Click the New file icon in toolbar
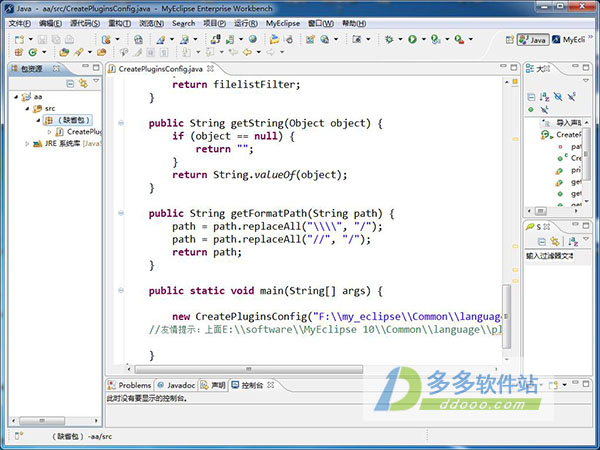Viewport: 600px width, 450px height. pos(20,39)
